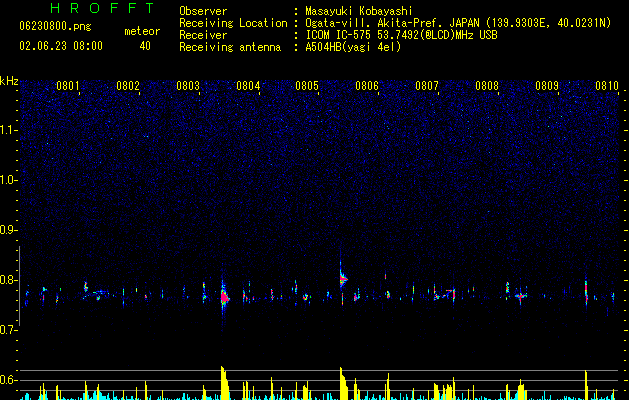Click the observer name Masayuki Kobayashi
Screen dimensions: 629x400
tap(358, 11)
